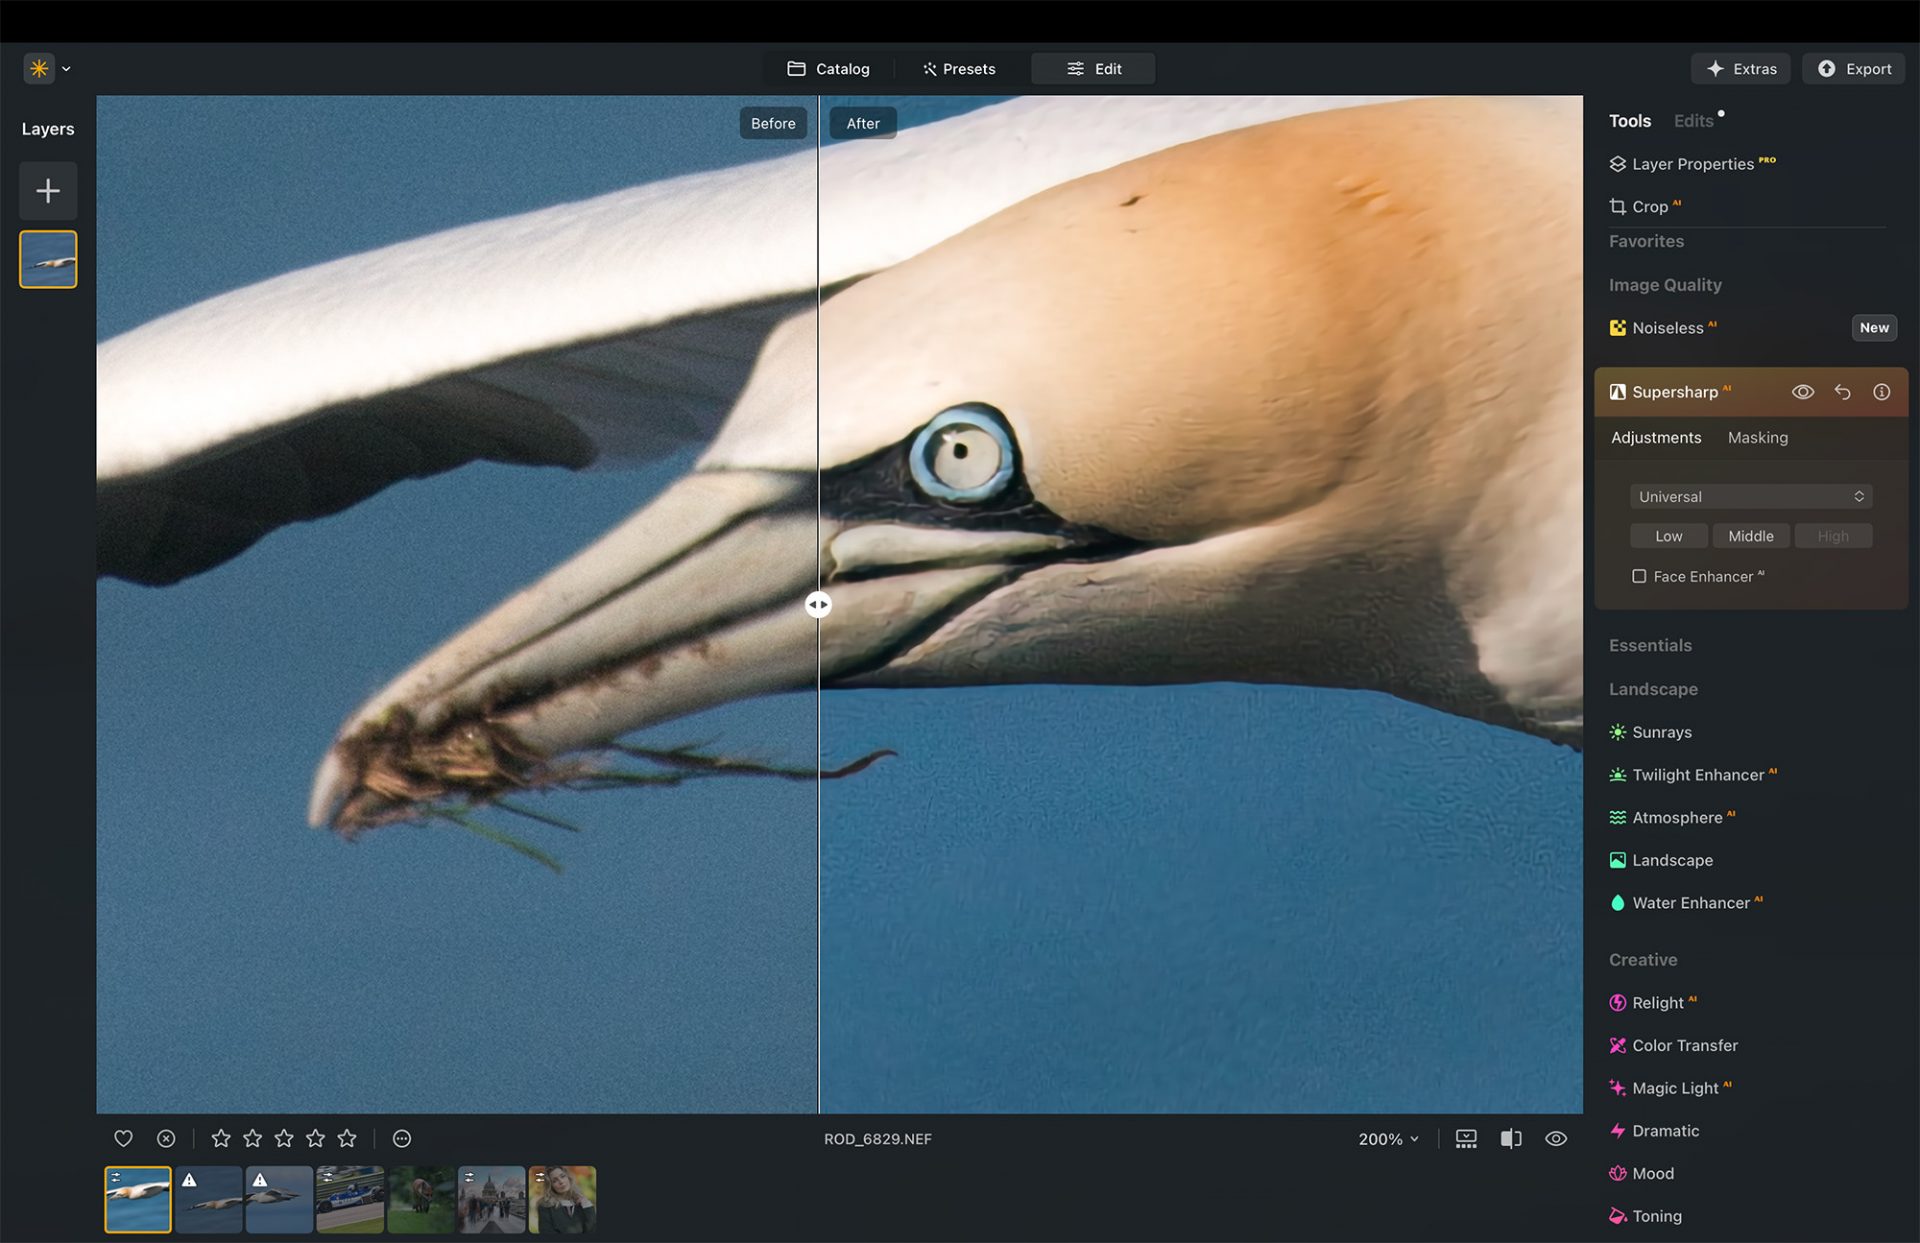Screen dimensions: 1920x1243
Task: Toggle Supersharp preview visibility
Action: pyautogui.click(x=1803, y=392)
